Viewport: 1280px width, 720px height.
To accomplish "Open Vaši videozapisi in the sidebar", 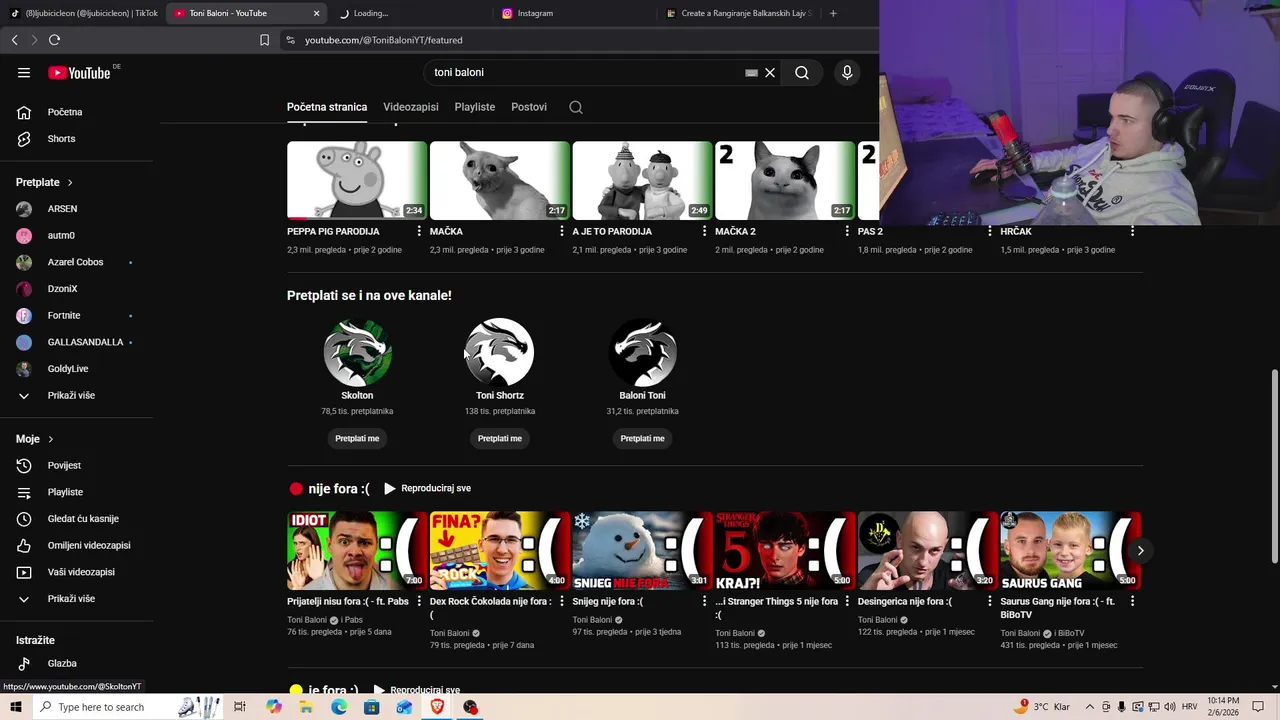I will click(80, 572).
